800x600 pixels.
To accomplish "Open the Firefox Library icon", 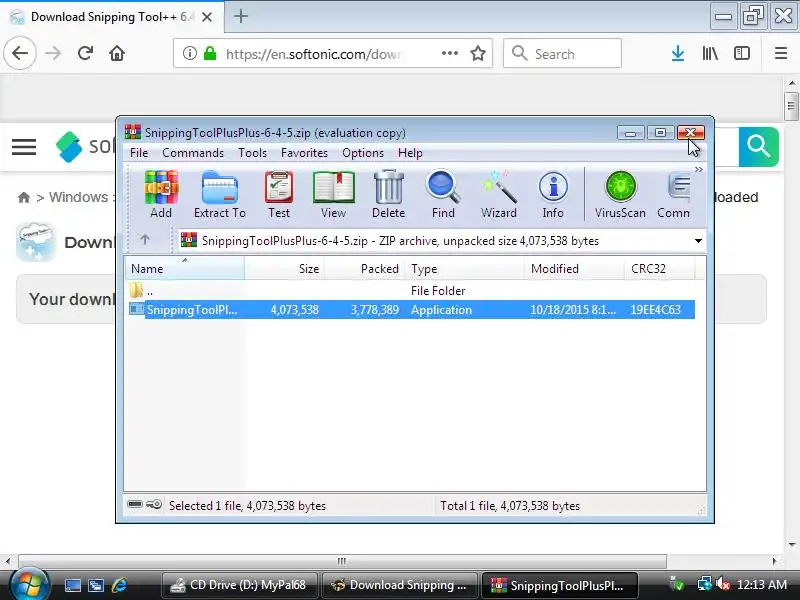I will [710, 53].
